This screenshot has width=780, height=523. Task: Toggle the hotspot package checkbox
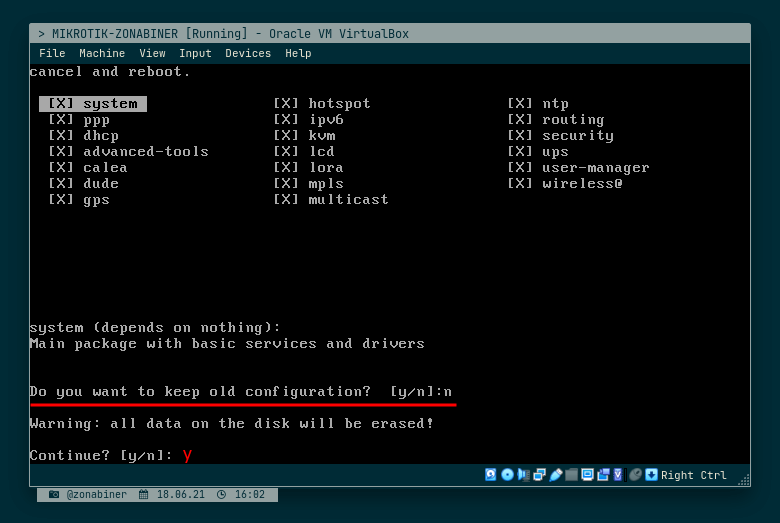(x=286, y=104)
